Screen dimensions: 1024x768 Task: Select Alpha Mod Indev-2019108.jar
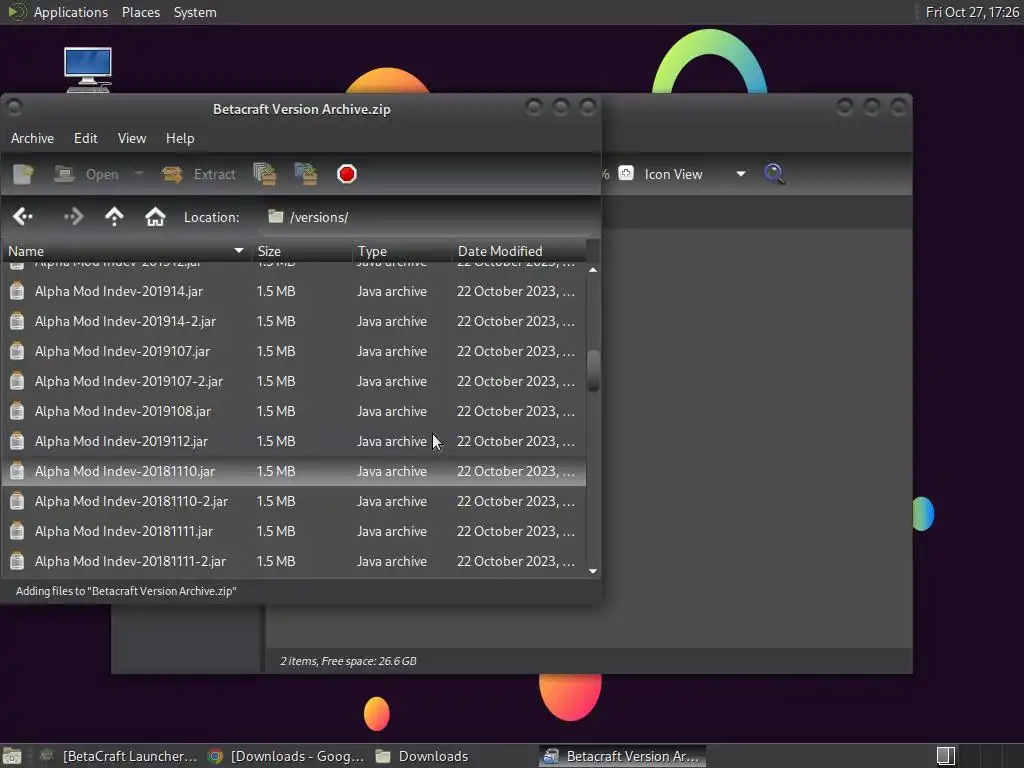coord(293,411)
